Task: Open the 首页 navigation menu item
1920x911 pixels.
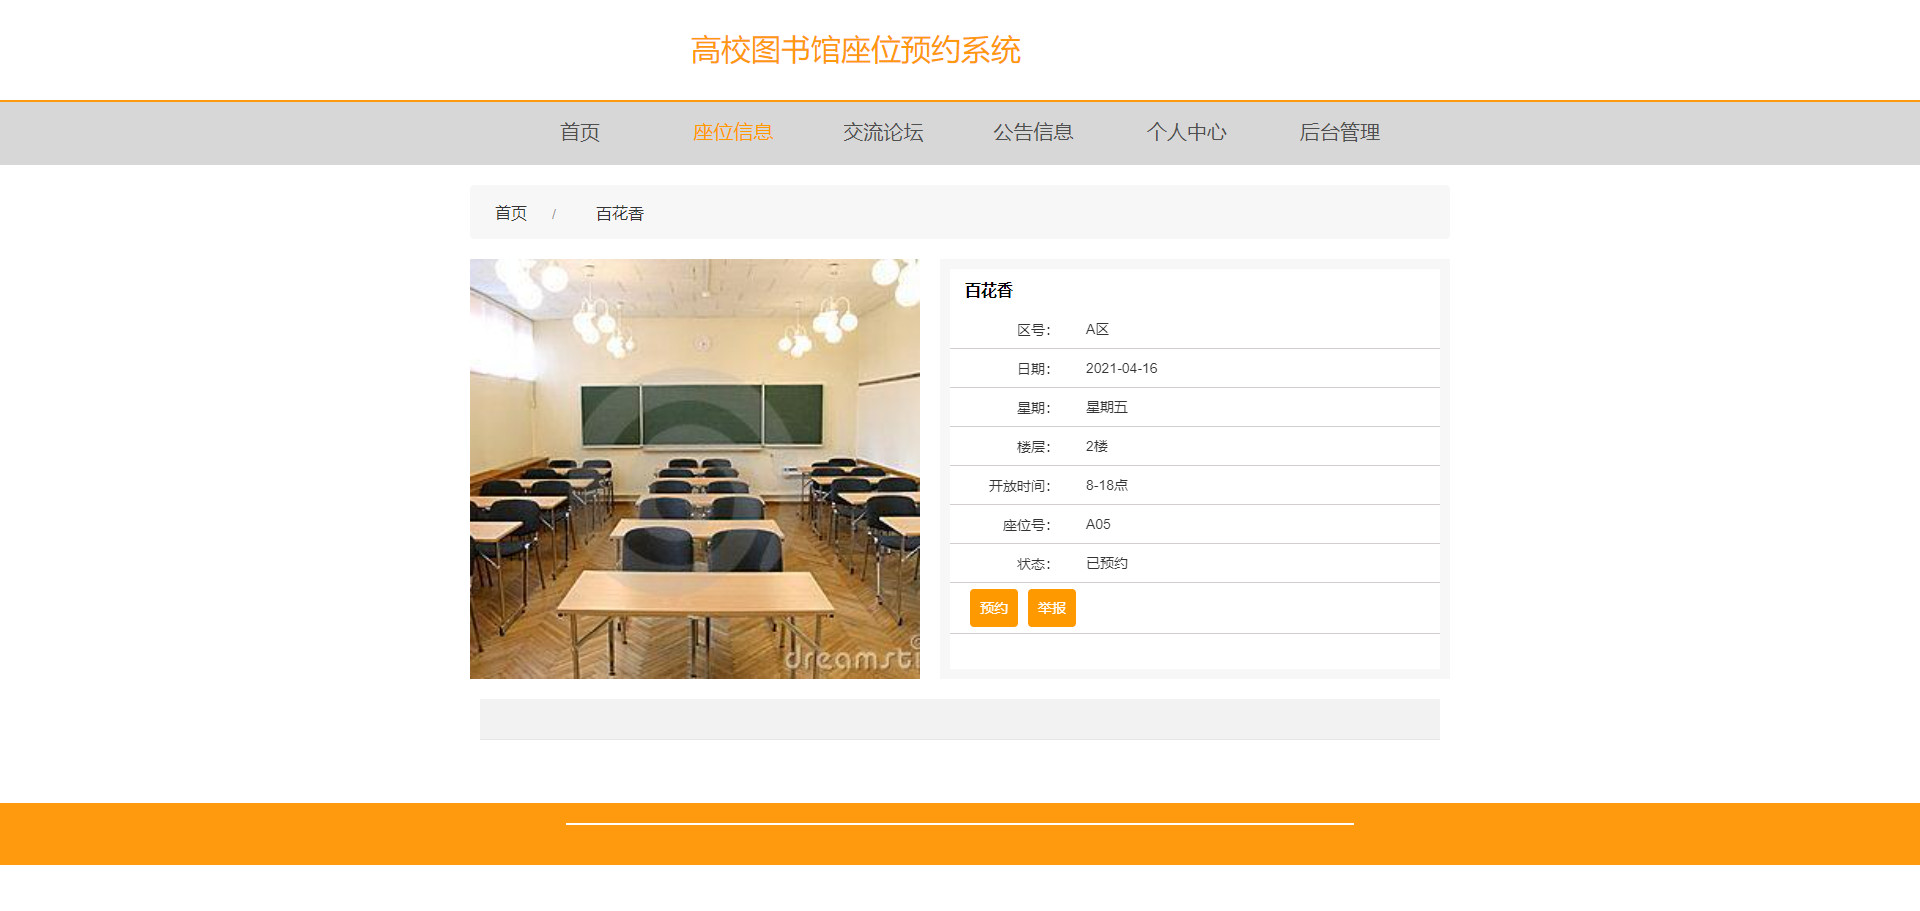Action: click(580, 132)
